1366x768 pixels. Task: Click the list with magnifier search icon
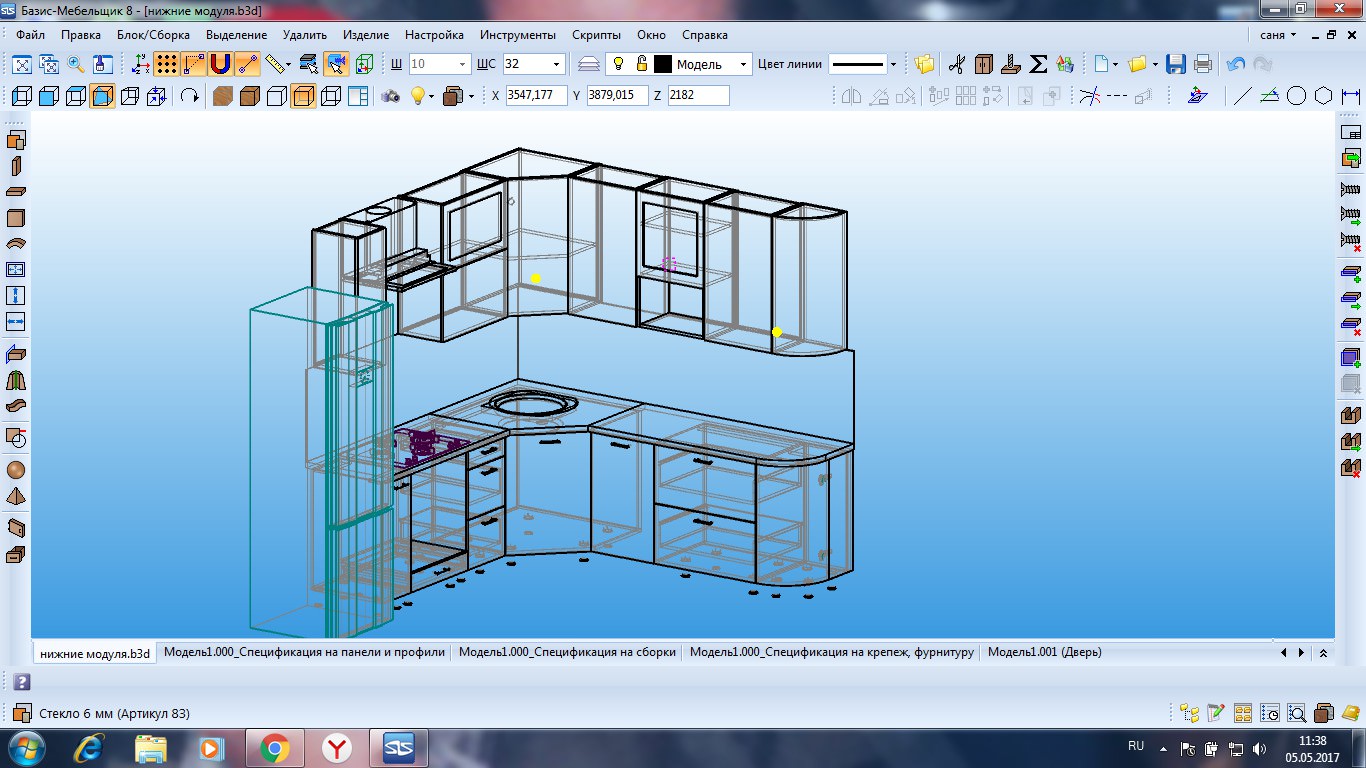coord(1297,713)
